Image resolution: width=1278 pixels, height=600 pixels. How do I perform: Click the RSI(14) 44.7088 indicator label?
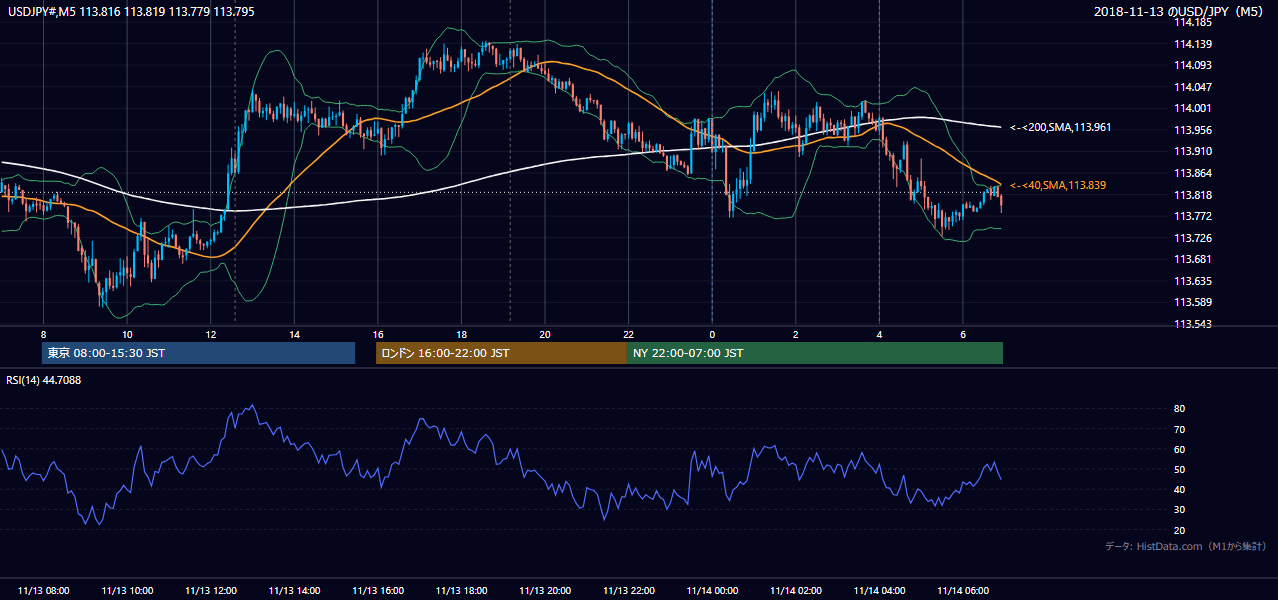click(x=43, y=380)
